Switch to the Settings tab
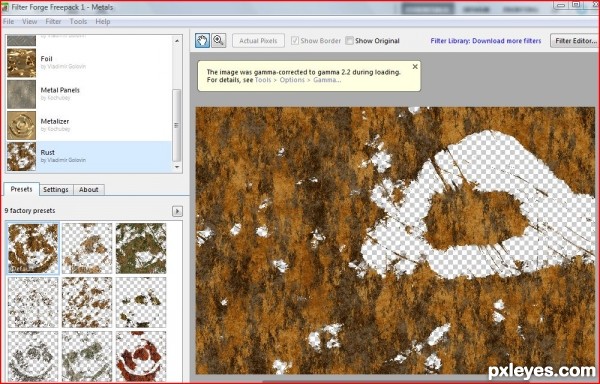This screenshot has height=384, width=600. [x=56, y=190]
